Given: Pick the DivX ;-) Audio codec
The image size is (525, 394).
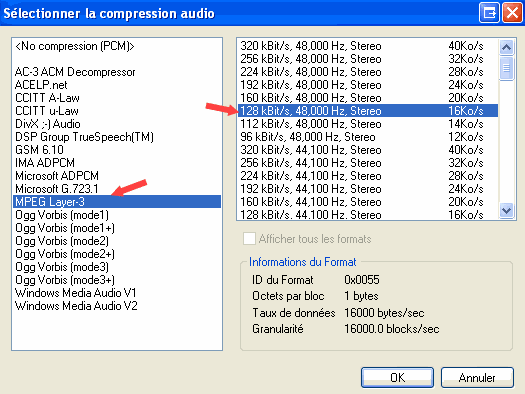Looking at the screenshot, I should (x=117, y=124).
